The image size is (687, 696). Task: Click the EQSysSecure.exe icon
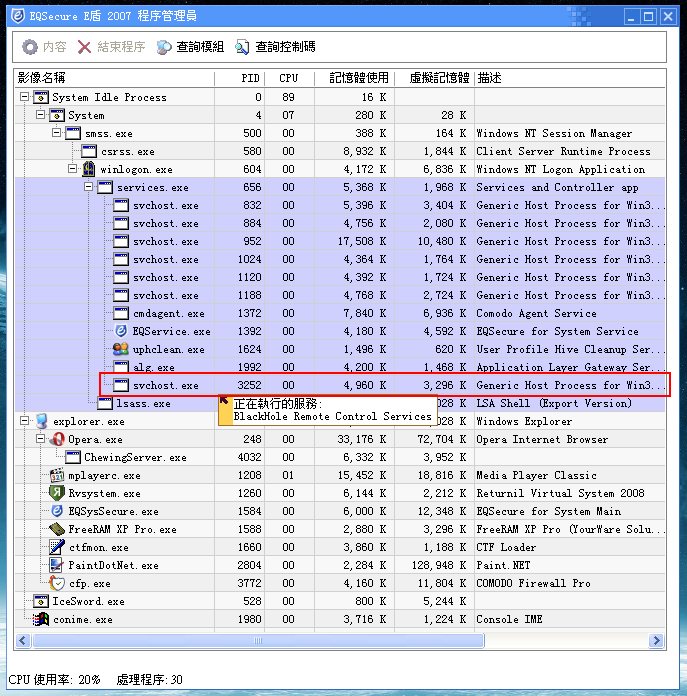coord(57,511)
